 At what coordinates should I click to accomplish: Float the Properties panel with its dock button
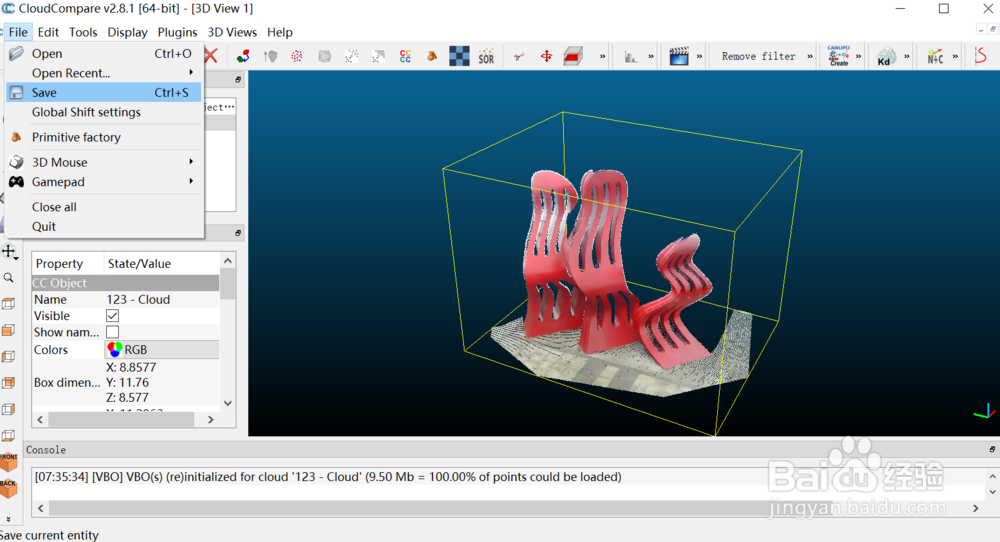pyautogui.click(x=238, y=233)
